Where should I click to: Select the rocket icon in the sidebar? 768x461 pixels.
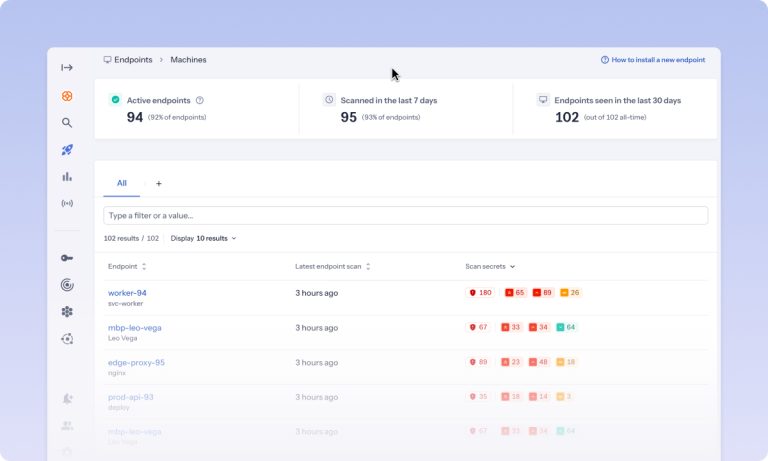(67, 150)
